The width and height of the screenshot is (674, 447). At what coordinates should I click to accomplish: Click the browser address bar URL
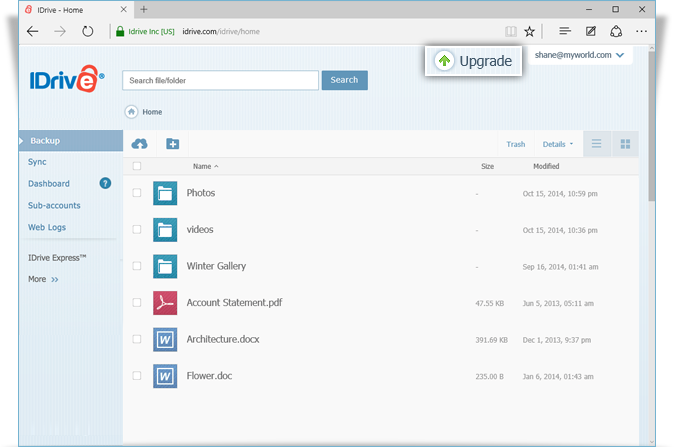(221, 31)
